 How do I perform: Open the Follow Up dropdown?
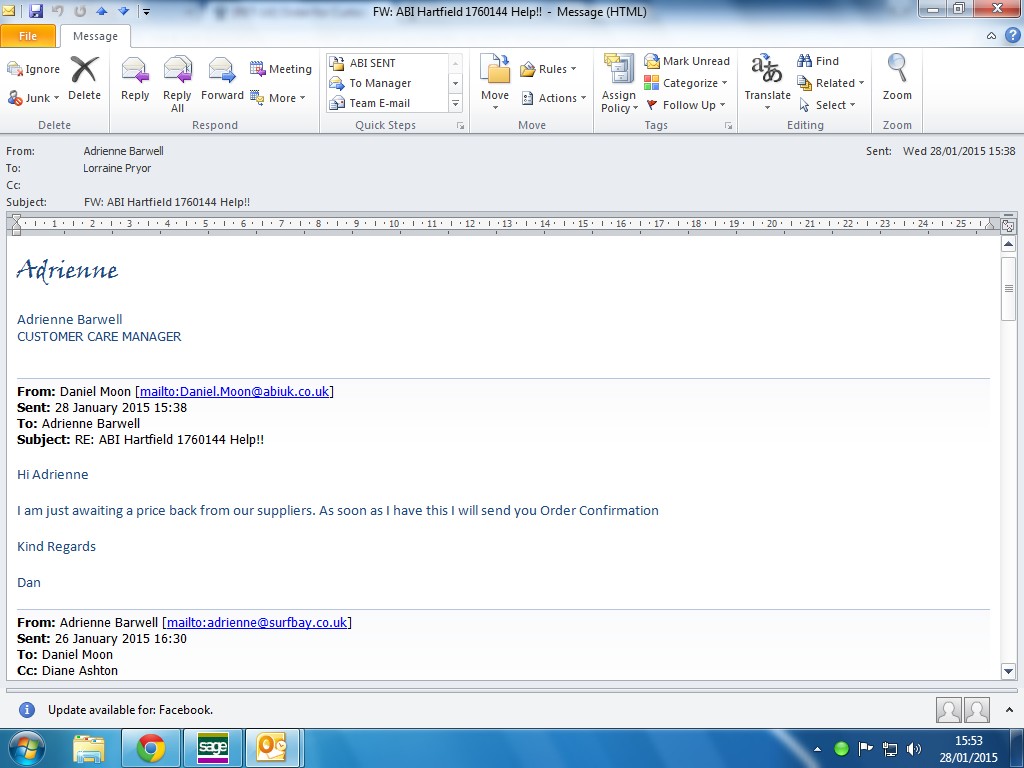(687, 105)
